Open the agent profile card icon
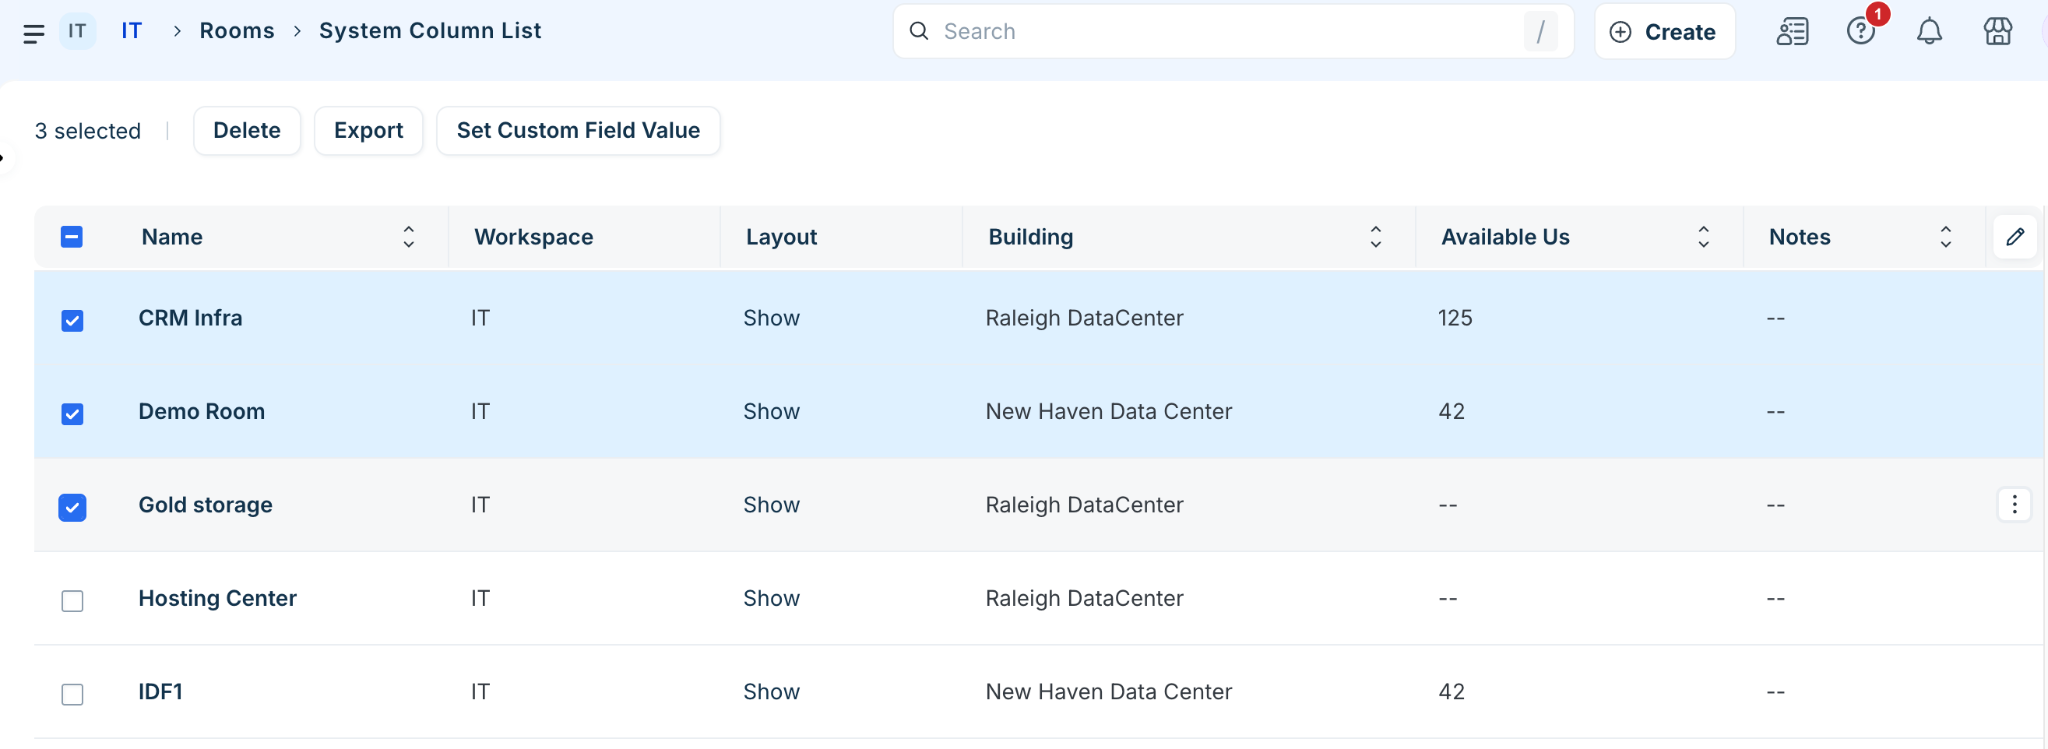2048x749 pixels. click(x=1792, y=32)
